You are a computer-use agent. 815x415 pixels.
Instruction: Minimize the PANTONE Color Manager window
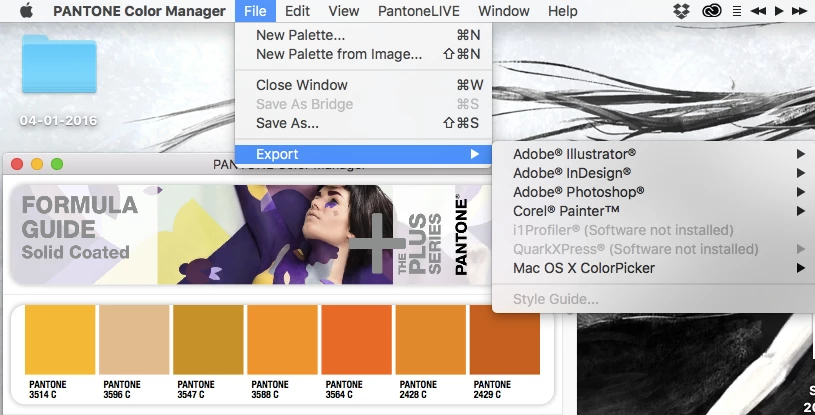tap(37, 164)
